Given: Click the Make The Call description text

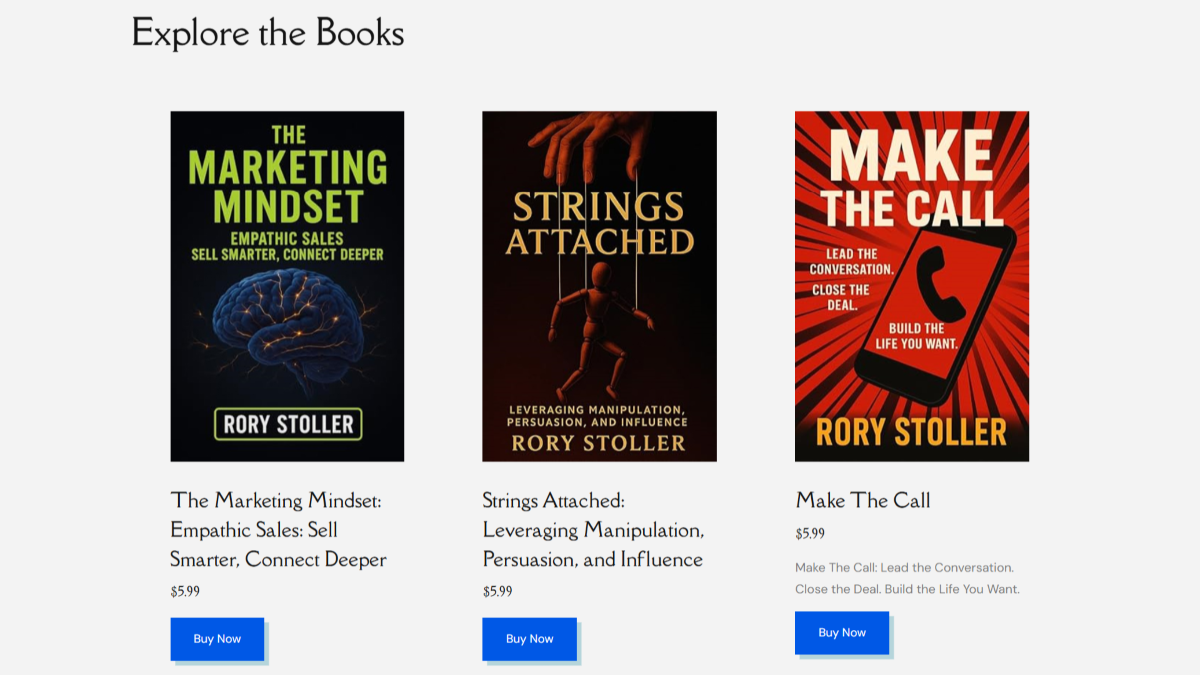Looking at the screenshot, I should [906, 578].
